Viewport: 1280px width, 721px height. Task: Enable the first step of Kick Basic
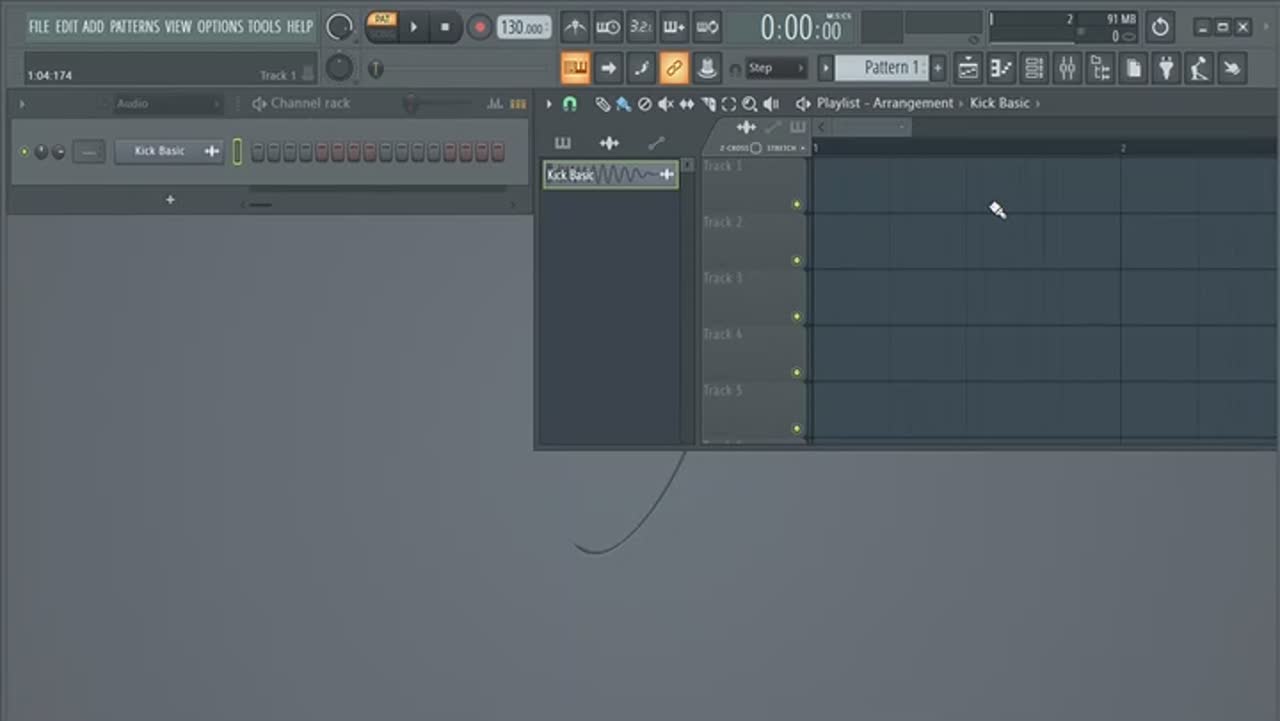coord(258,152)
